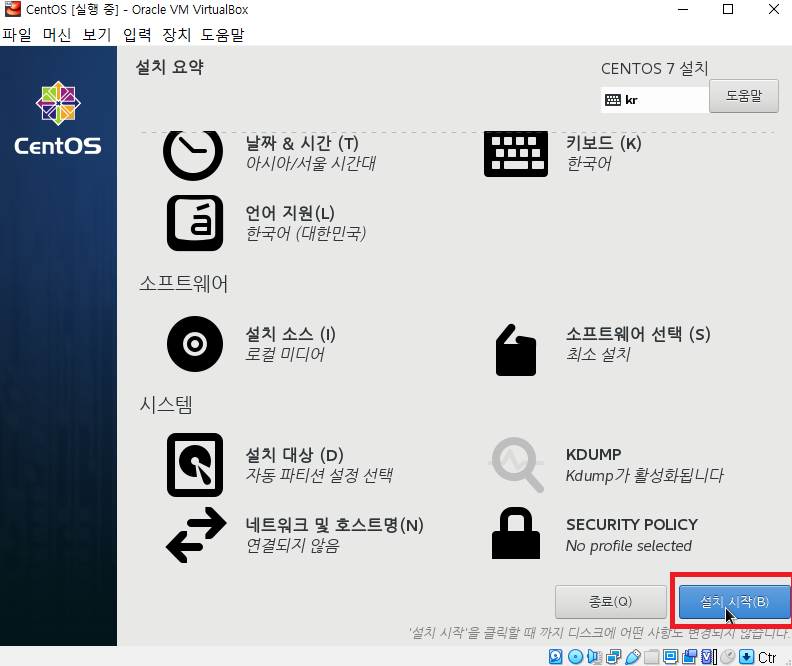This screenshot has width=792, height=666.
Task: Open the keyboard layout spoke icon
Action: click(x=516, y=154)
